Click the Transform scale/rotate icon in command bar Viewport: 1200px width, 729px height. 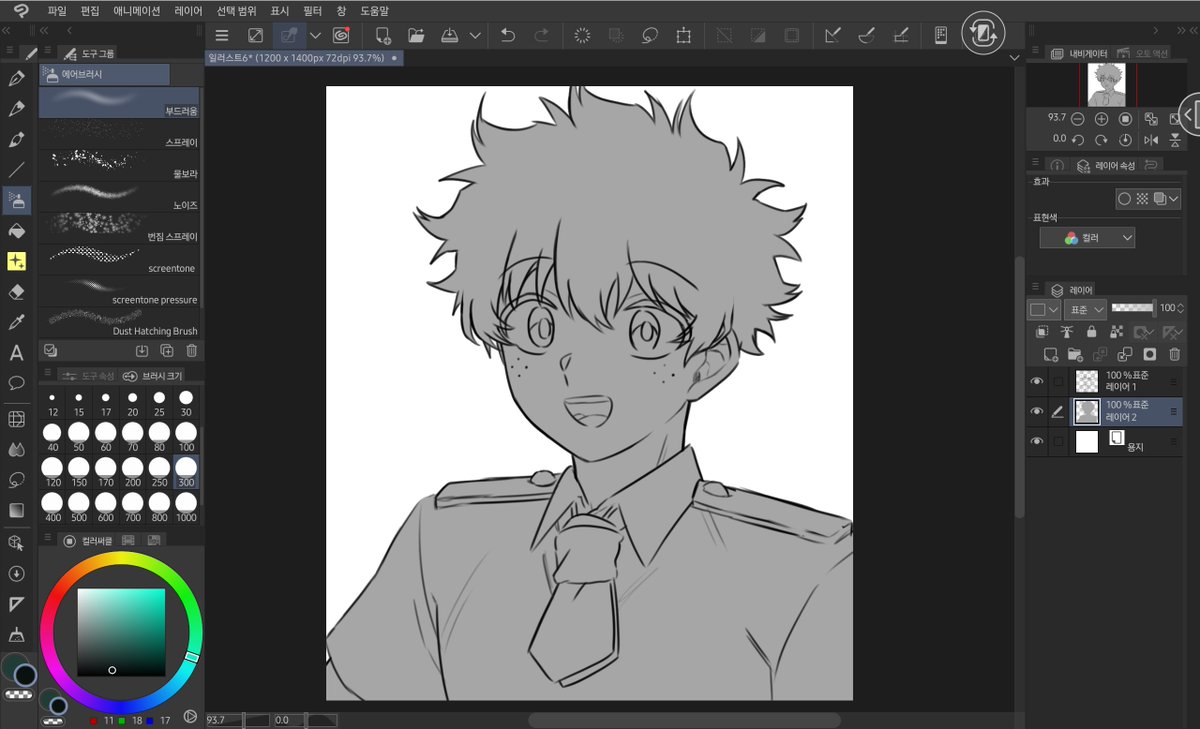tap(683, 35)
